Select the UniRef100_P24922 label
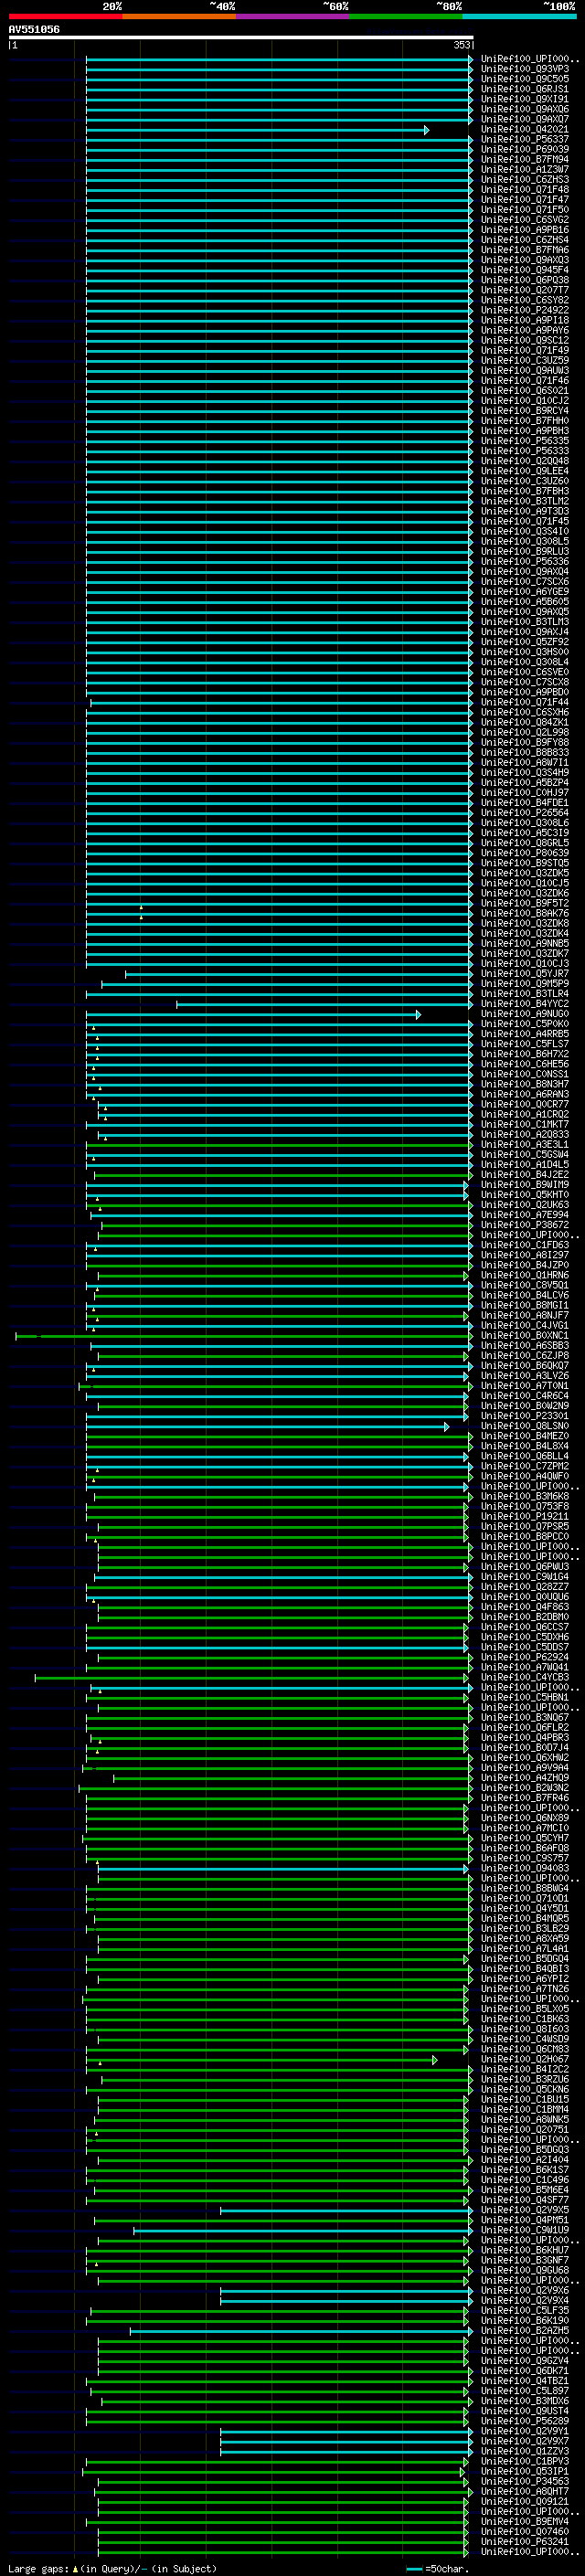 tap(525, 310)
